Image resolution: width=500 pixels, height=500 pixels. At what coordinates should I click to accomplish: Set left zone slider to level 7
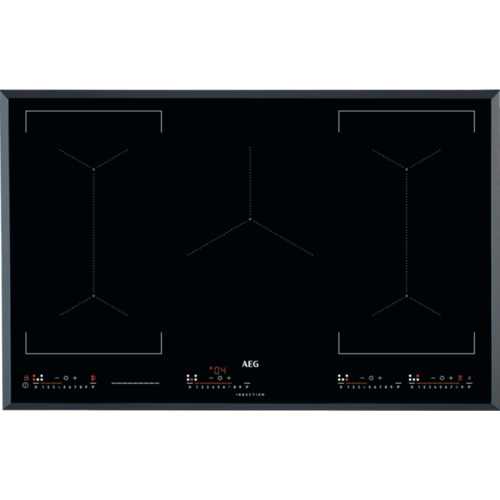point(75,387)
